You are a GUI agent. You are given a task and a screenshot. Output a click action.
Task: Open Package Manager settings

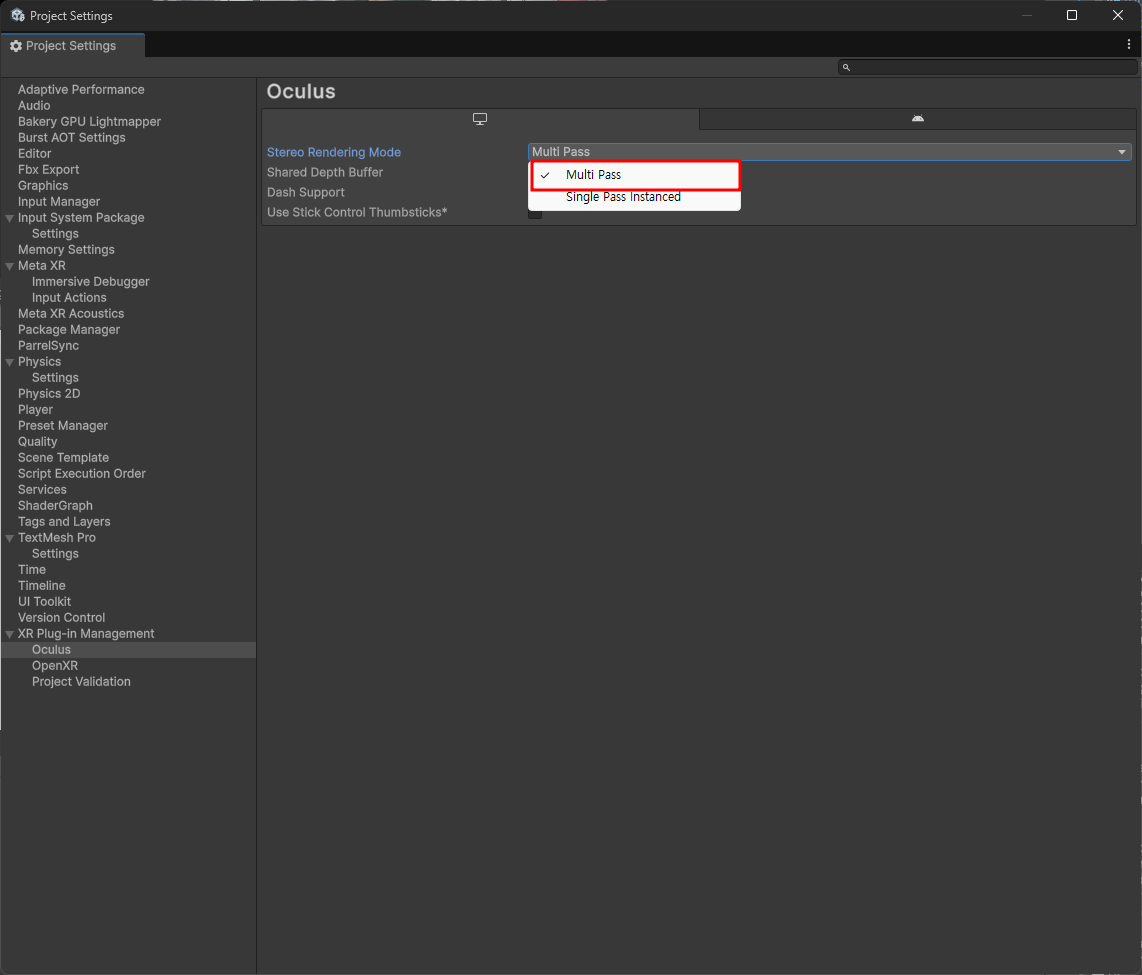[x=68, y=330]
